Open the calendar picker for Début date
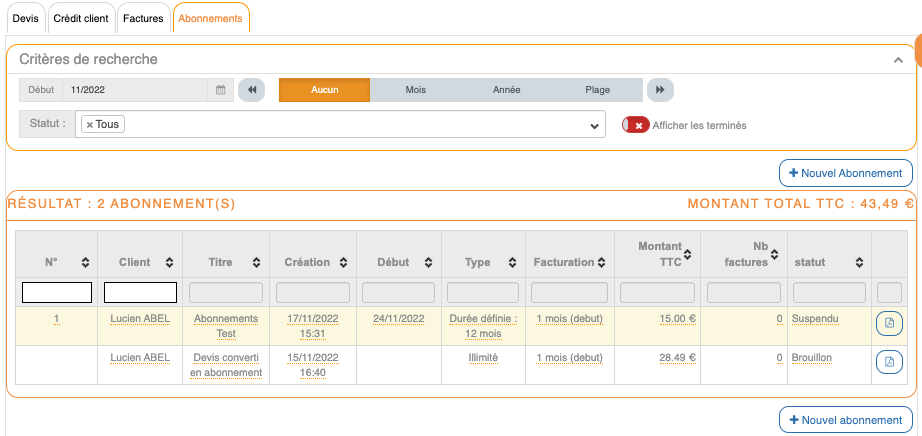The width and height of the screenshot is (922, 436). [x=221, y=90]
